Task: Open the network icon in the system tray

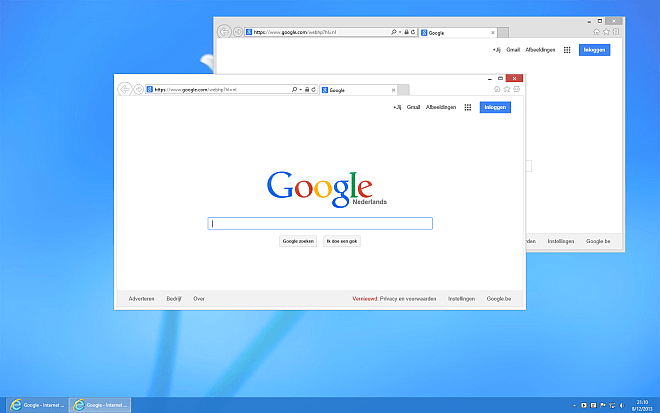Action: tap(612, 405)
